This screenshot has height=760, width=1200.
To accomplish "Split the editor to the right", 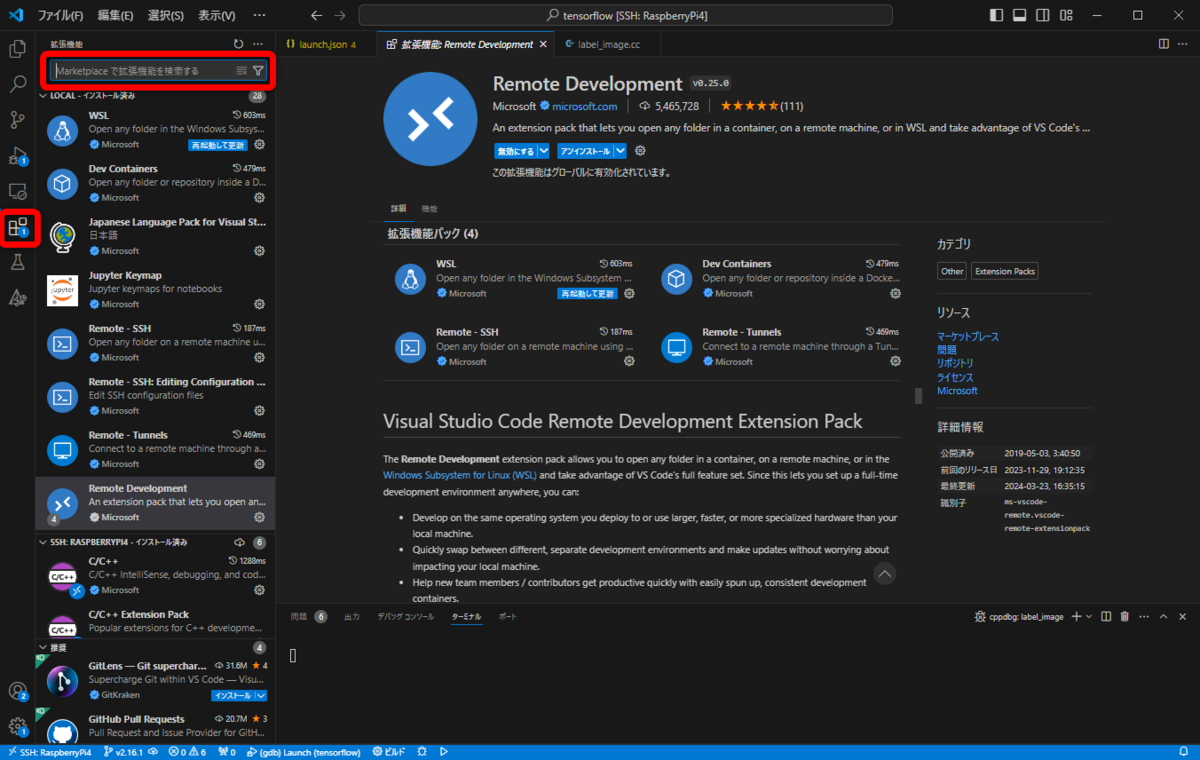I will (1163, 44).
